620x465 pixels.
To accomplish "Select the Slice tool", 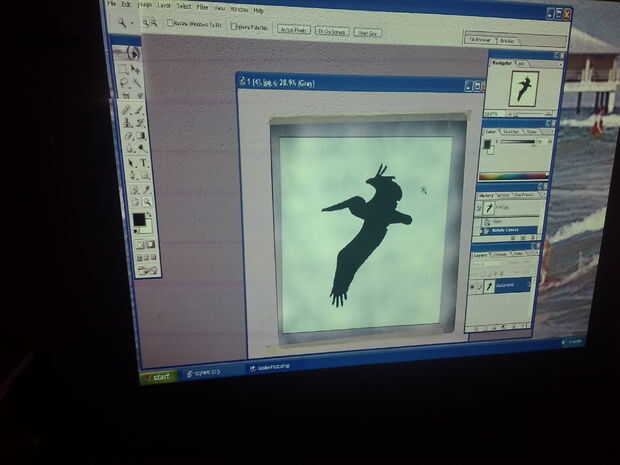I will click(138, 95).
